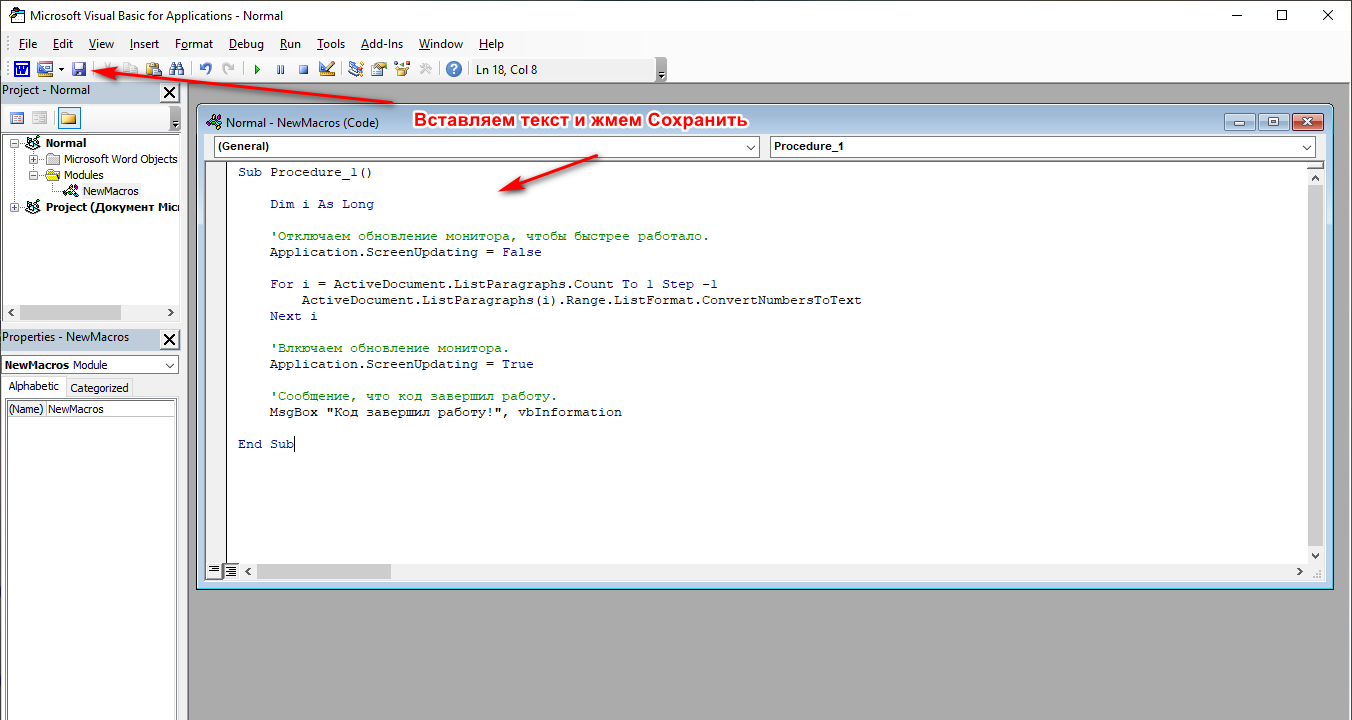Toggle Folders view in Project panel
1352x720 pixels.
[x=69, y=118]
